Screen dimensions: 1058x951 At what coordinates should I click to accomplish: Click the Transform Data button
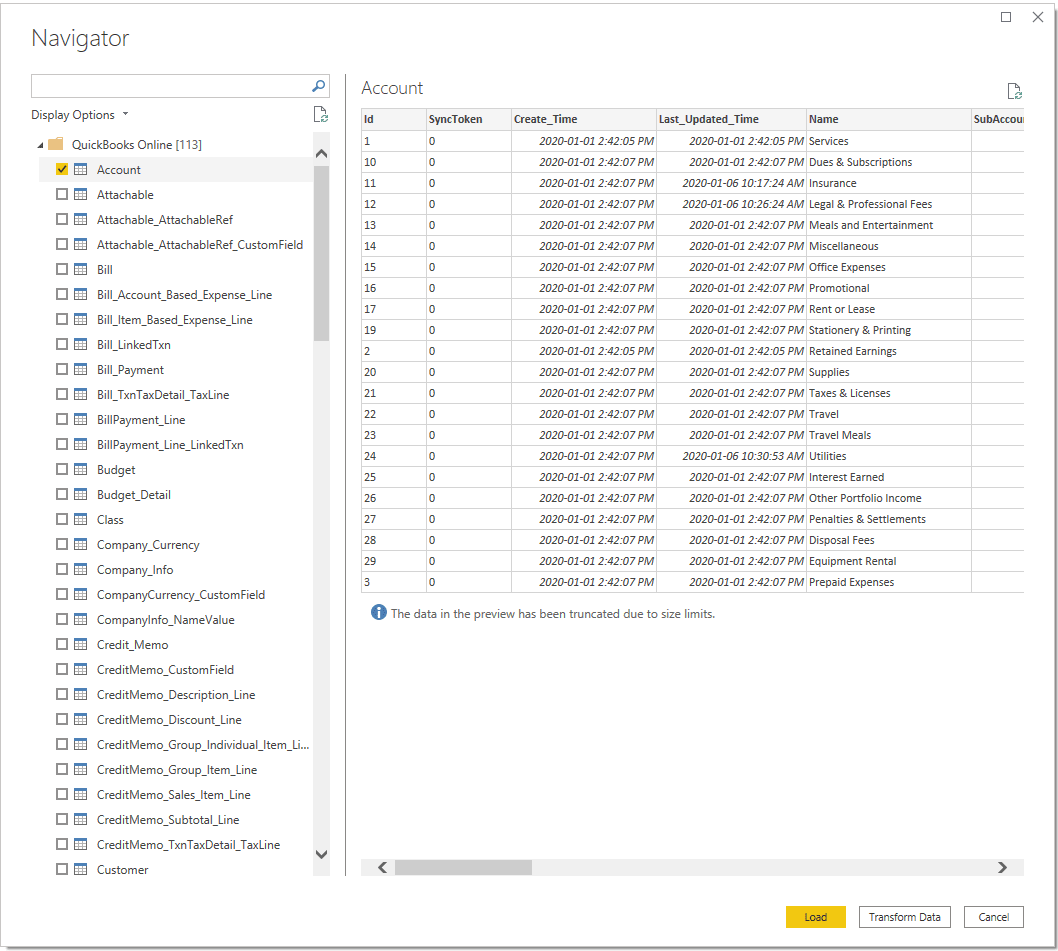(904, 916)
